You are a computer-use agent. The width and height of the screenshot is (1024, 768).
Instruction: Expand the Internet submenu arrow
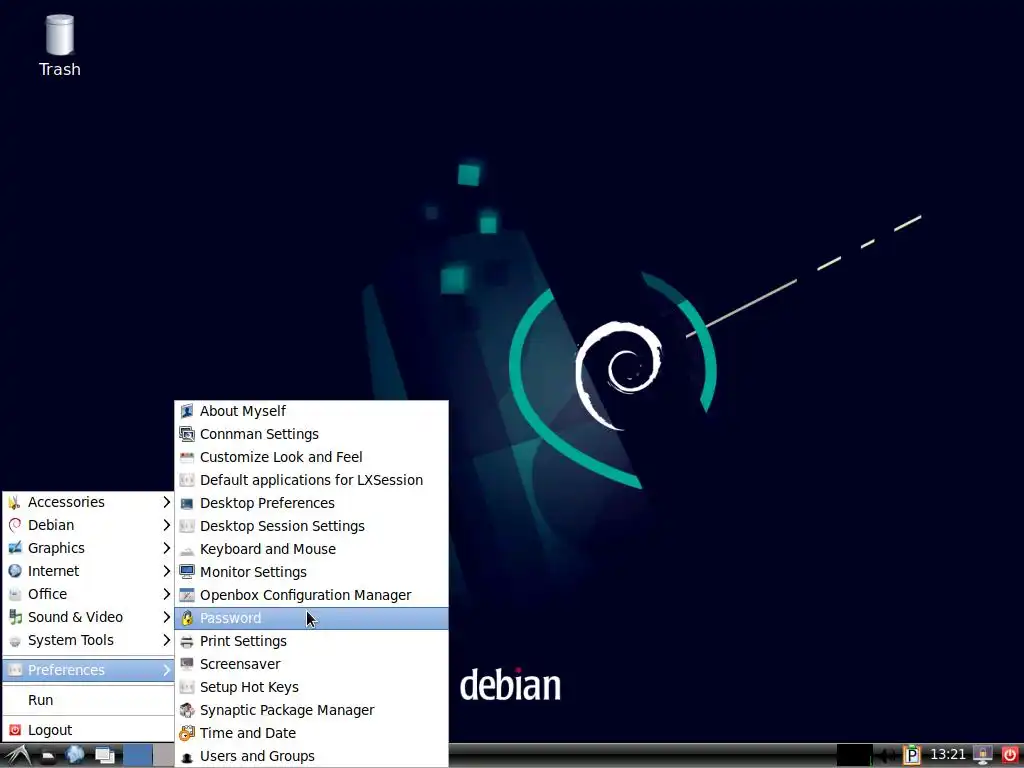coord(166,571)
